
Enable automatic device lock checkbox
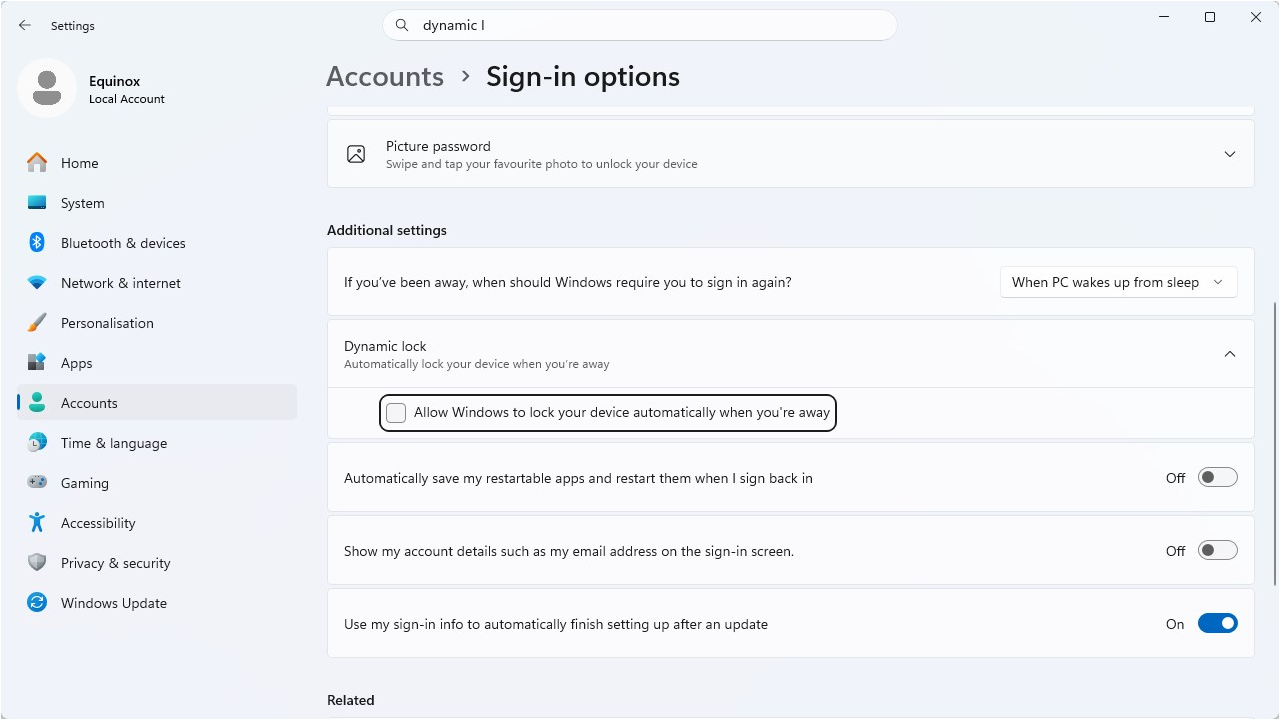click(396, 413)
